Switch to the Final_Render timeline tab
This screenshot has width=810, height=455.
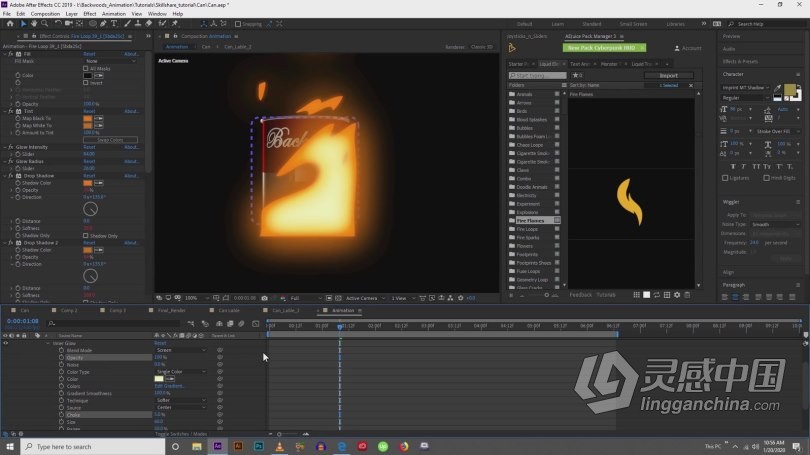click(172, 310)
